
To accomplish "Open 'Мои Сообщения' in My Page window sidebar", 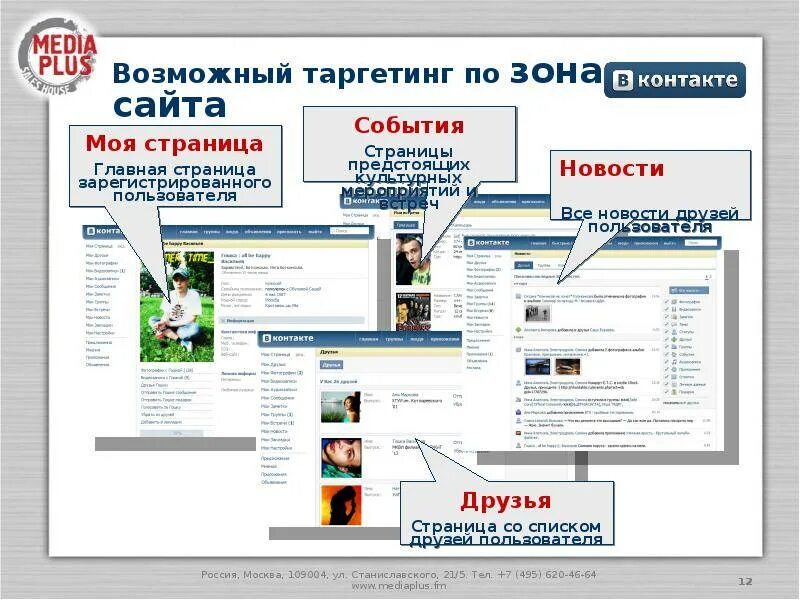I will (x=101, y=286).
